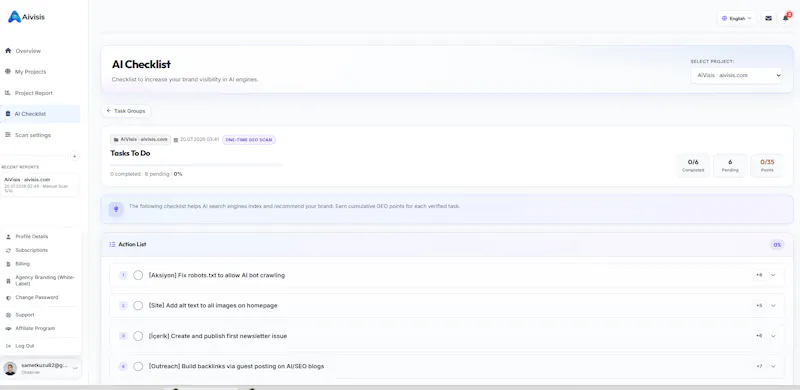The height and width of the screenshot is (390, 800).
Task: Click the Action List icon
Action: (112, 245)
